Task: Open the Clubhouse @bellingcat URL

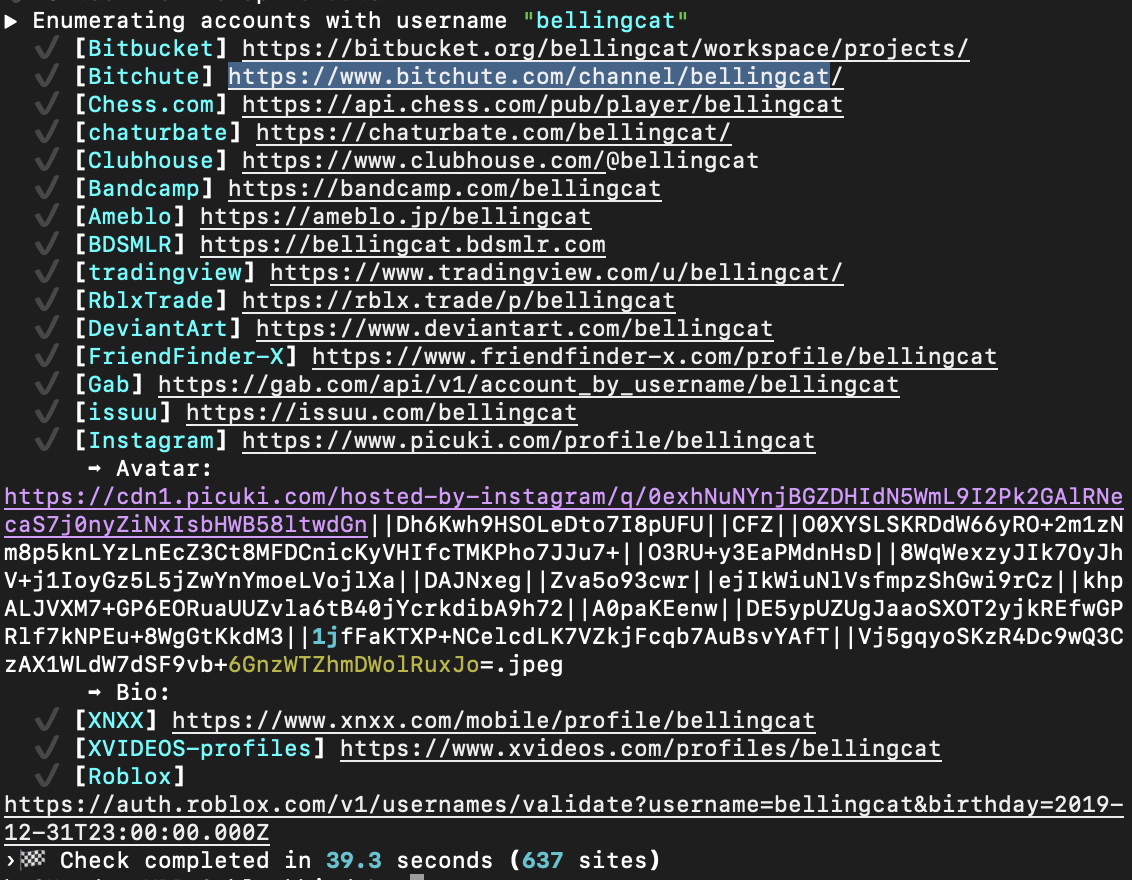Action: (x=500, y=160)
